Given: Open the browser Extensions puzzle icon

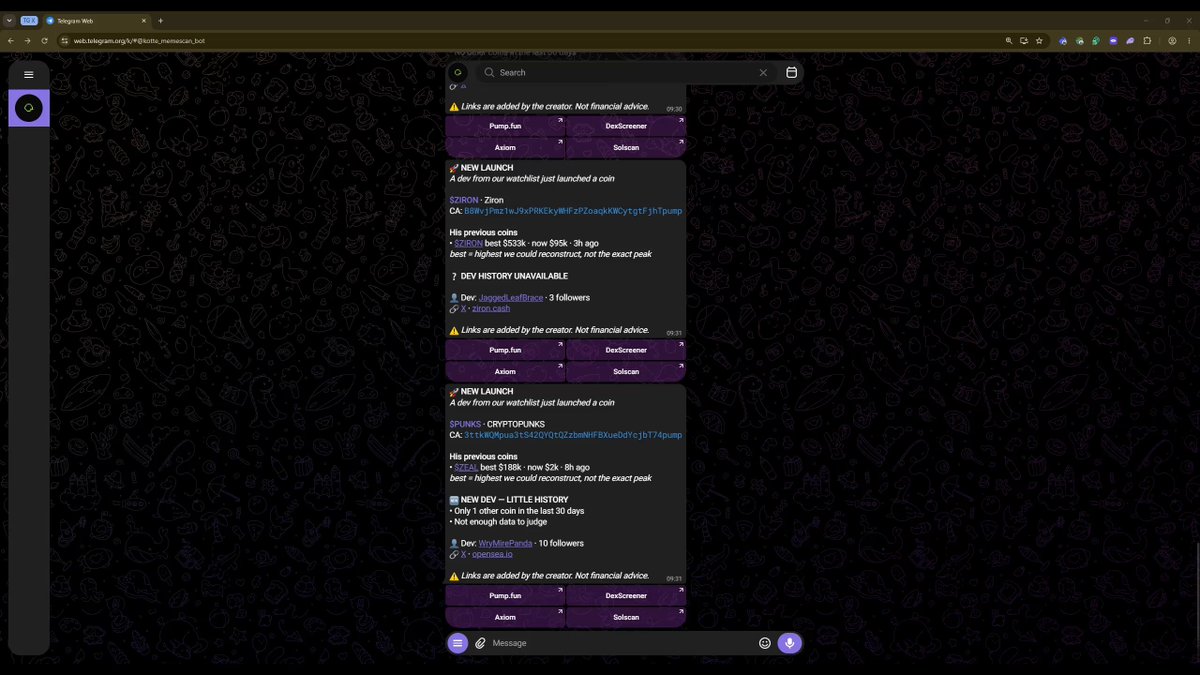Looking at the screenshot, I should pos(1147,41).
